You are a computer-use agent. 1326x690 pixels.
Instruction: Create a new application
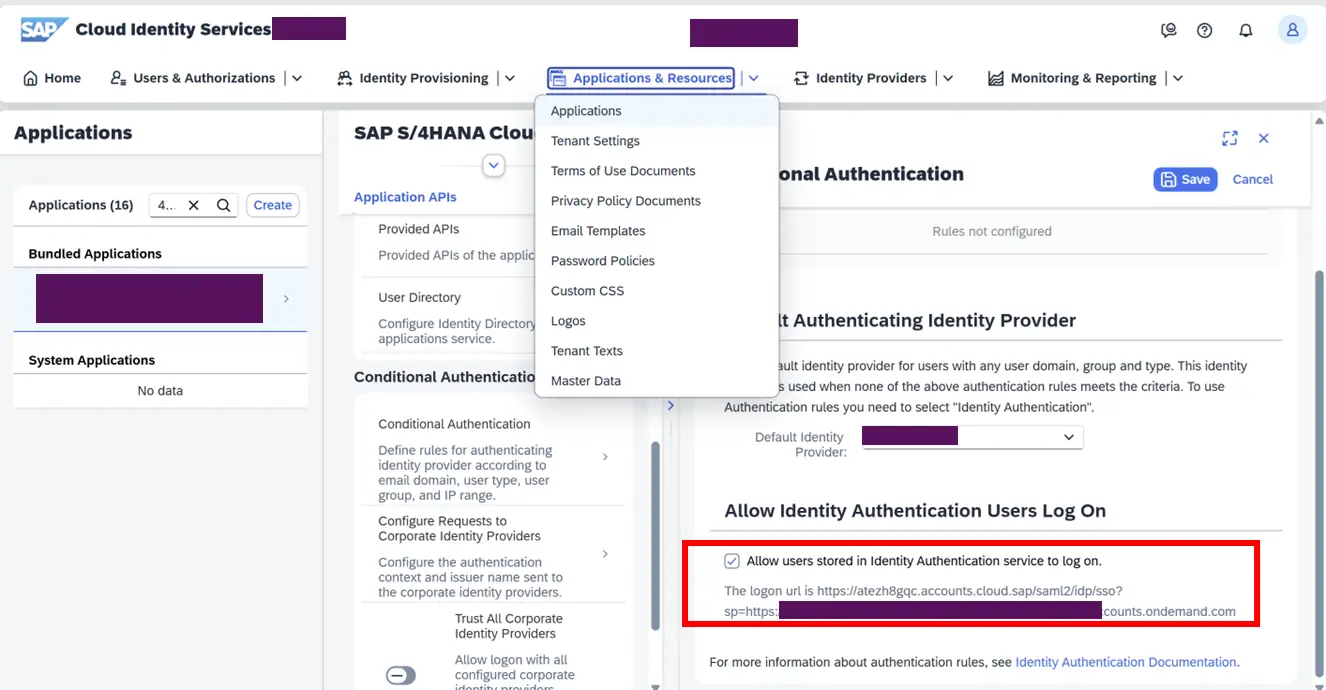point(273,205)
